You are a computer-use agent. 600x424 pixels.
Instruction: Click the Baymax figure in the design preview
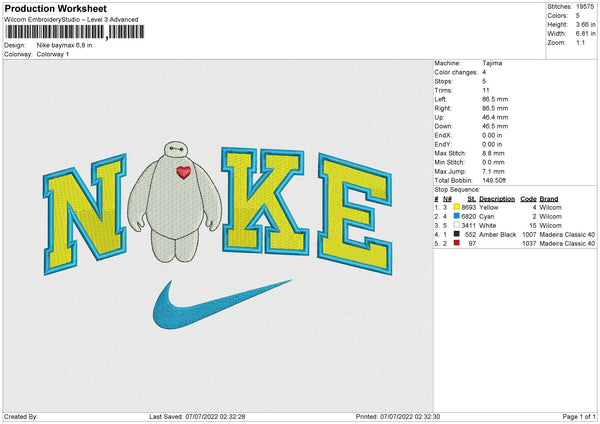pyautogui.click(x=174, y=202)
